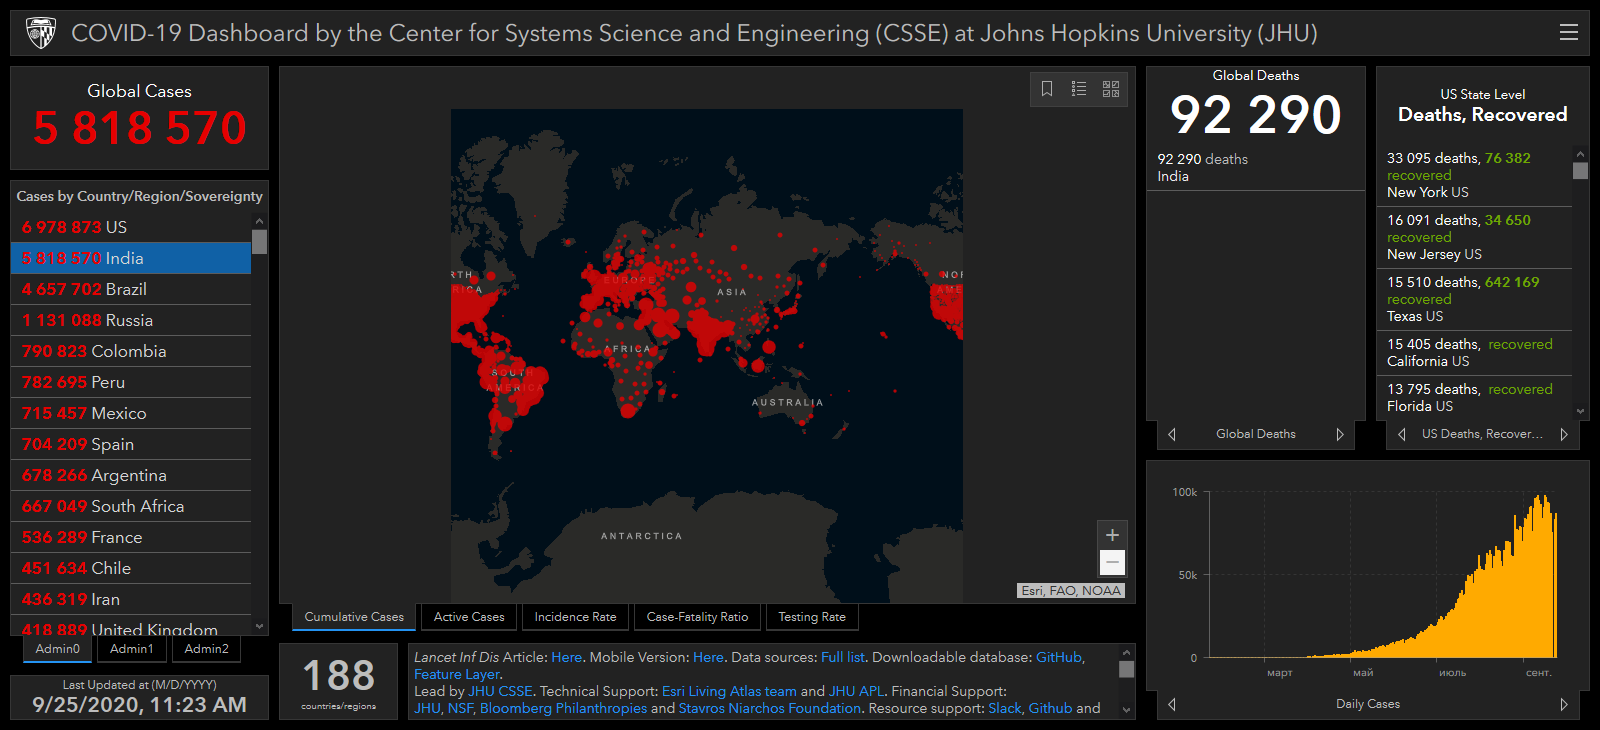Open the Feature Layer link
Image resolution: width=1600 pixels, height=730 pixels.
[x=457, y=674]
